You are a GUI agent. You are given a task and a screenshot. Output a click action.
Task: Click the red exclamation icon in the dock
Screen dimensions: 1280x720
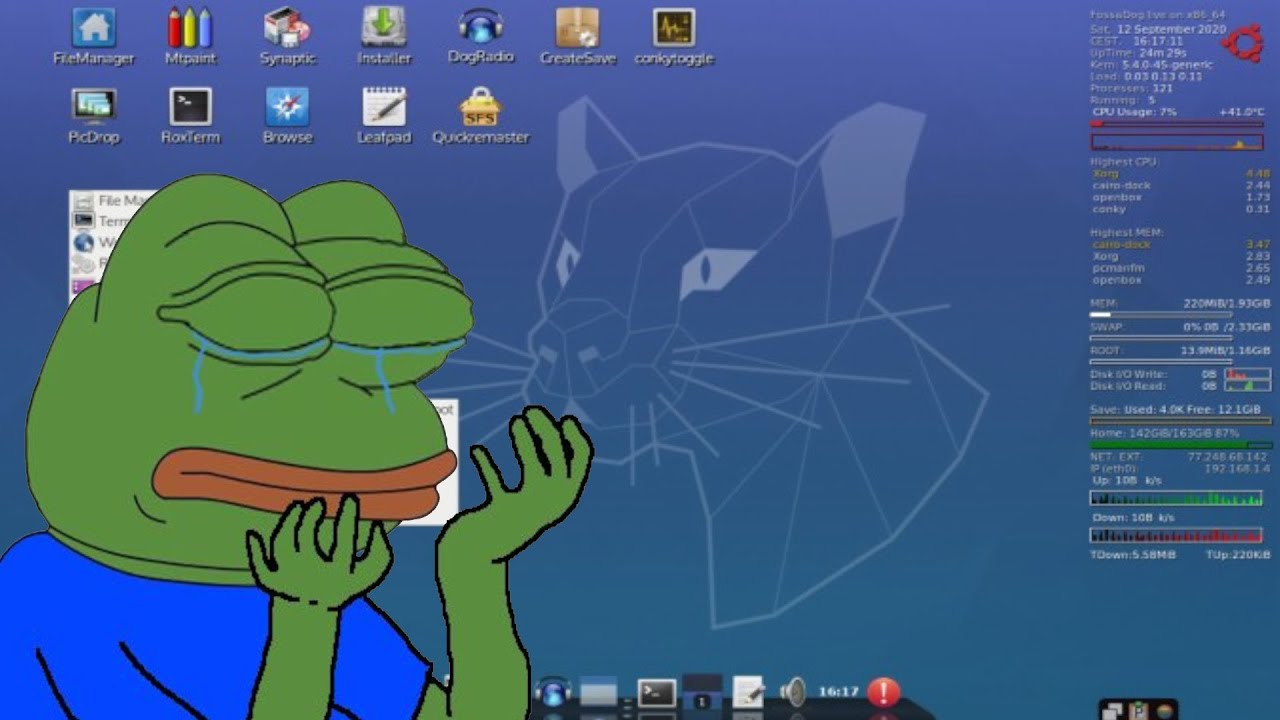(x=884, y=692)
